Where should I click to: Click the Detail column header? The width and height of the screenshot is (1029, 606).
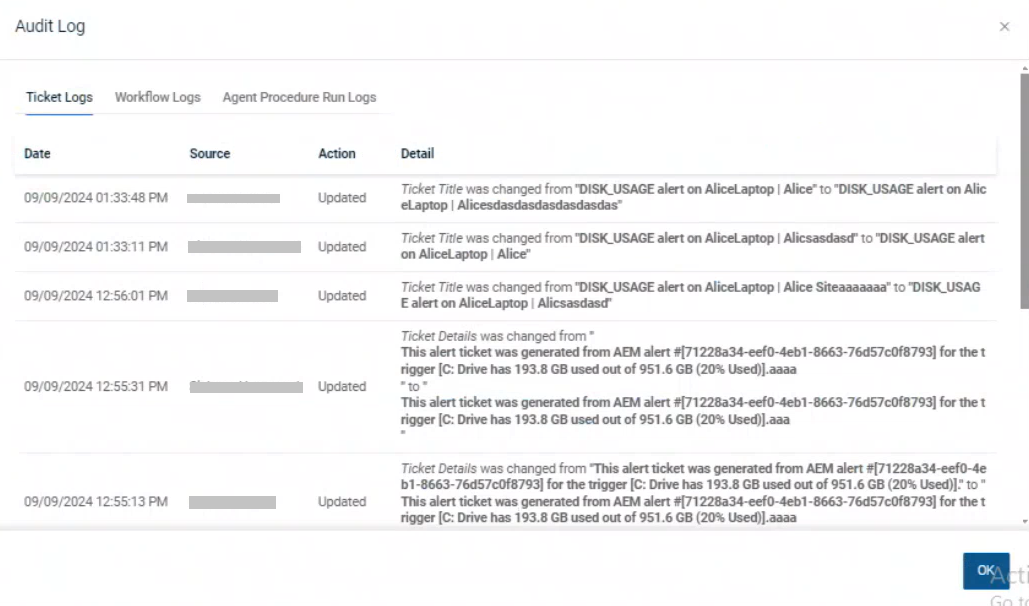[x=417, y=154]
